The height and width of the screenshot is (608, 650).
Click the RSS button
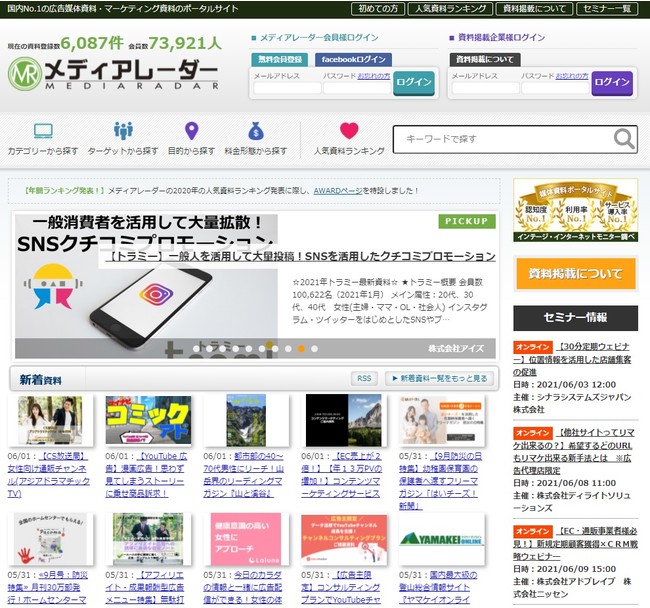[x=364, y=378]
